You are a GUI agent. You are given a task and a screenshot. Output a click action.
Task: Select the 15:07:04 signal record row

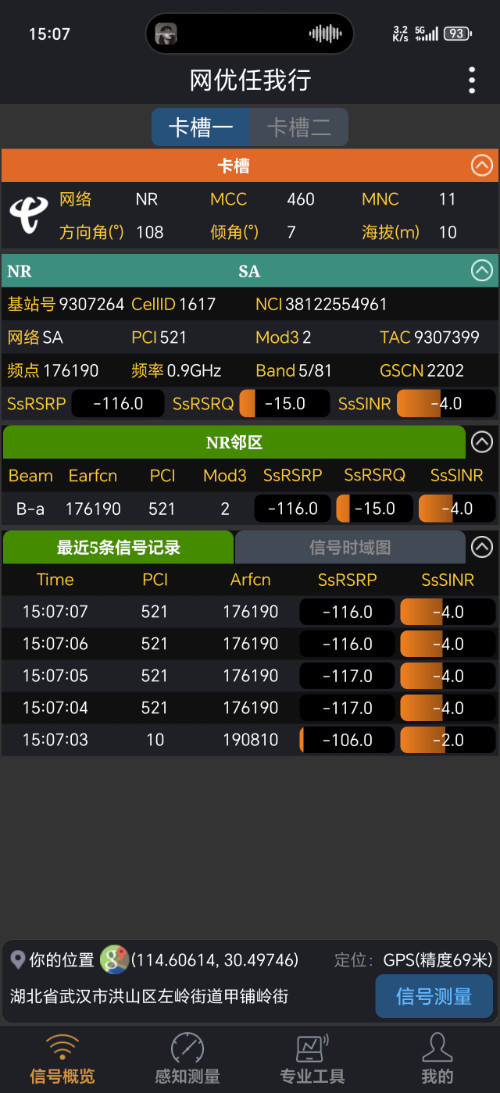point(250,708)
